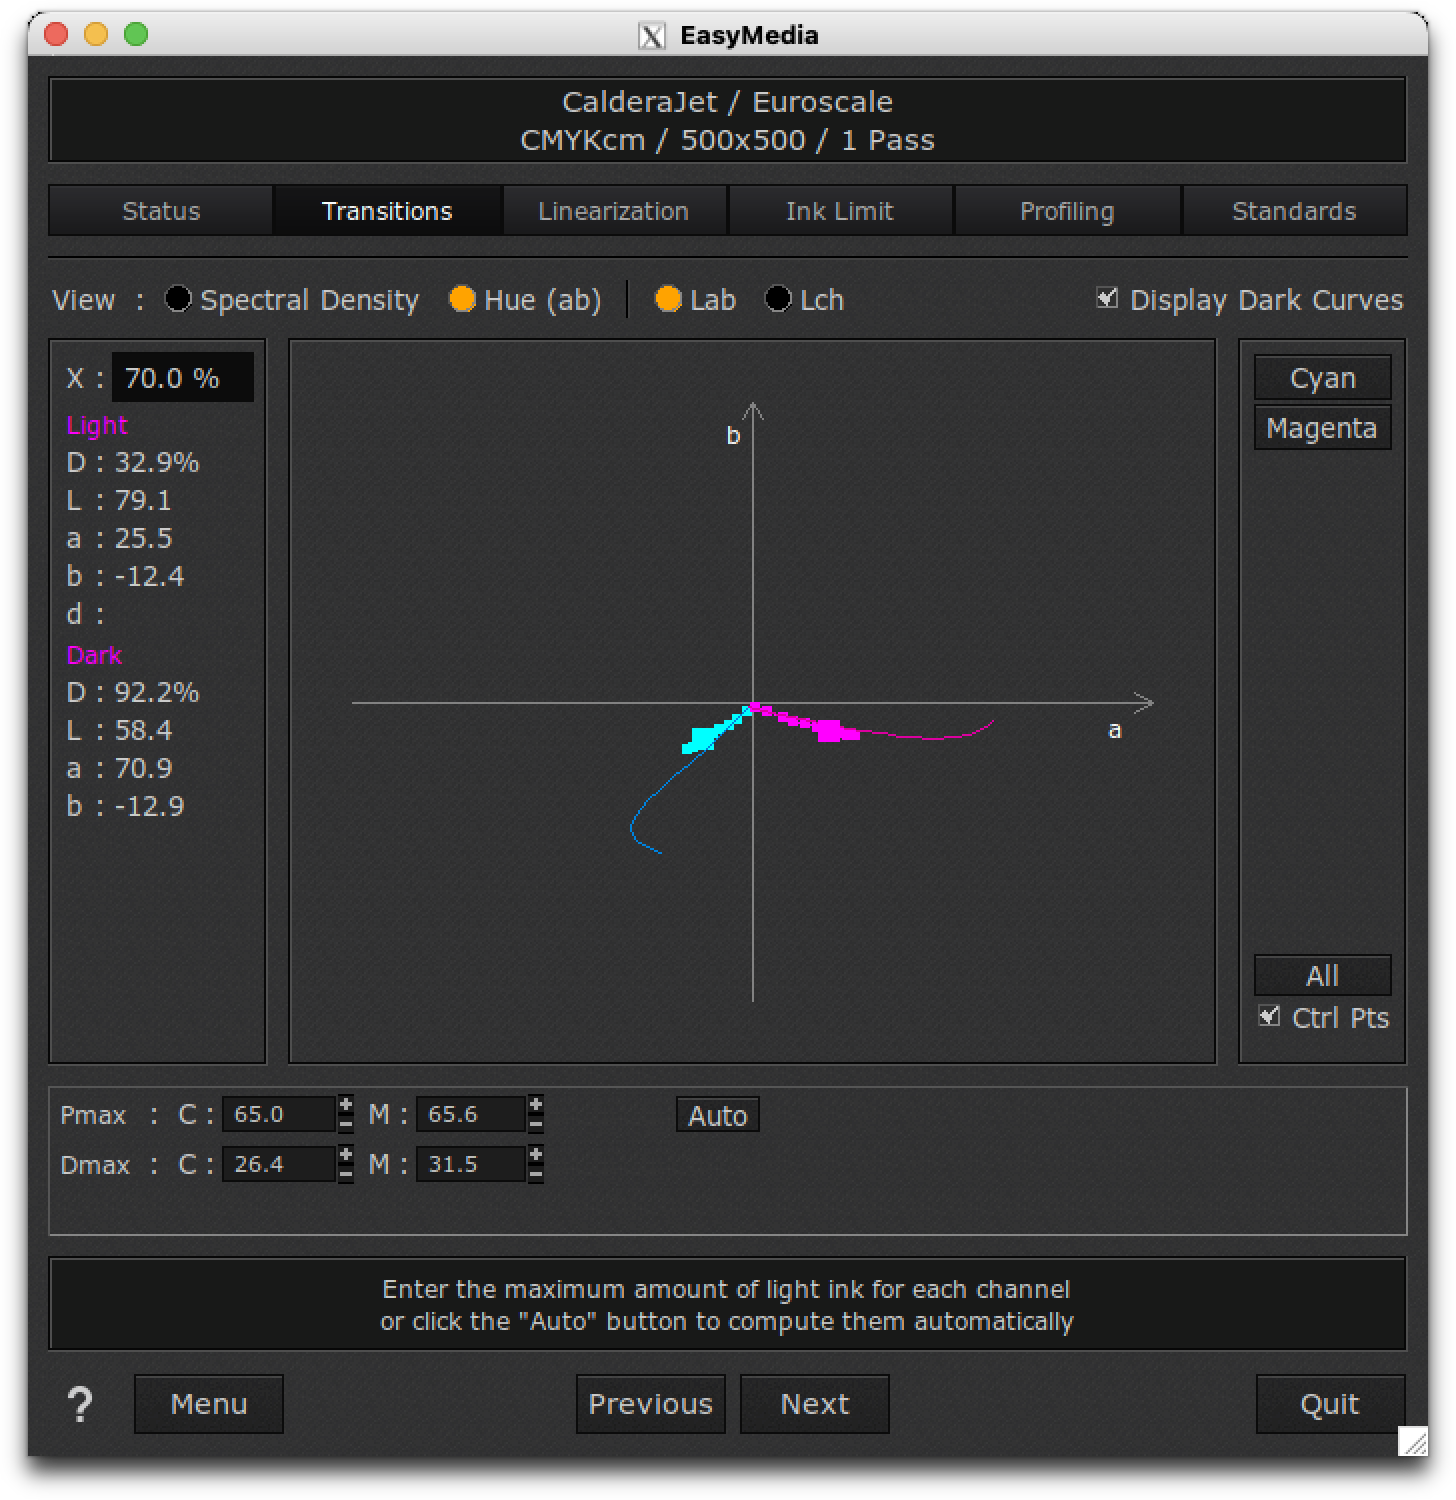Switch to the Transitions tab
Viewport: 1456px width, 1500px height.
coord(387,211)
